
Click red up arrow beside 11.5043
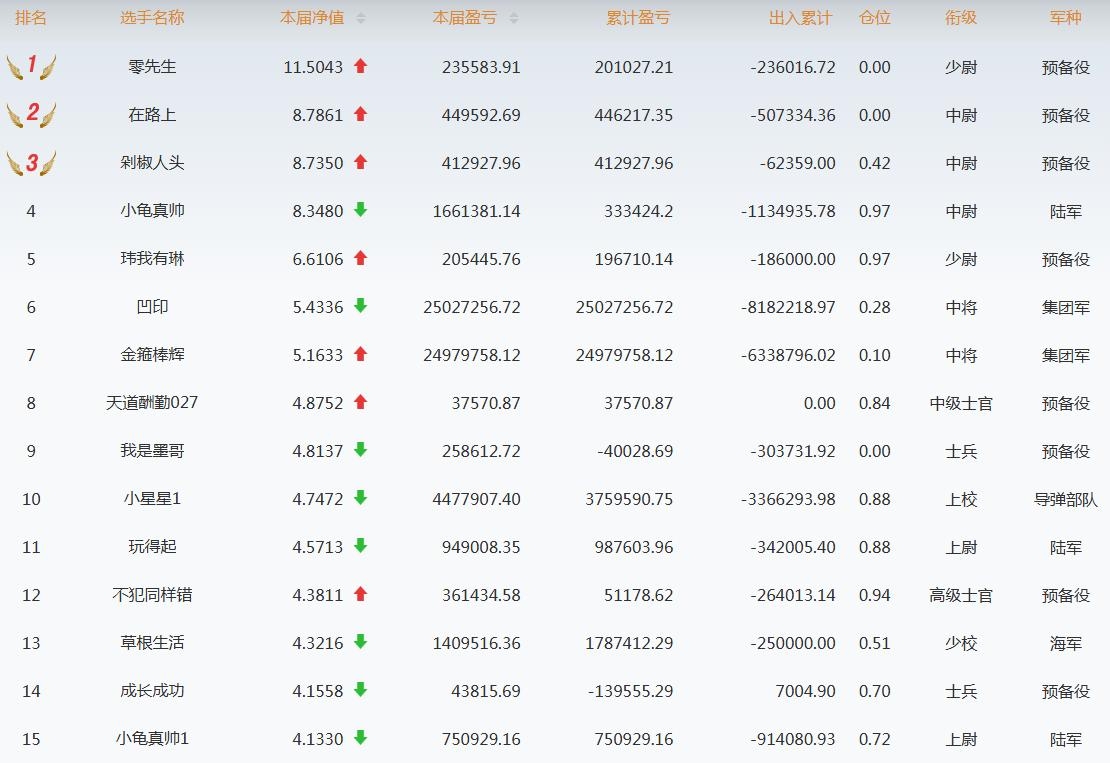pos(361,66)
